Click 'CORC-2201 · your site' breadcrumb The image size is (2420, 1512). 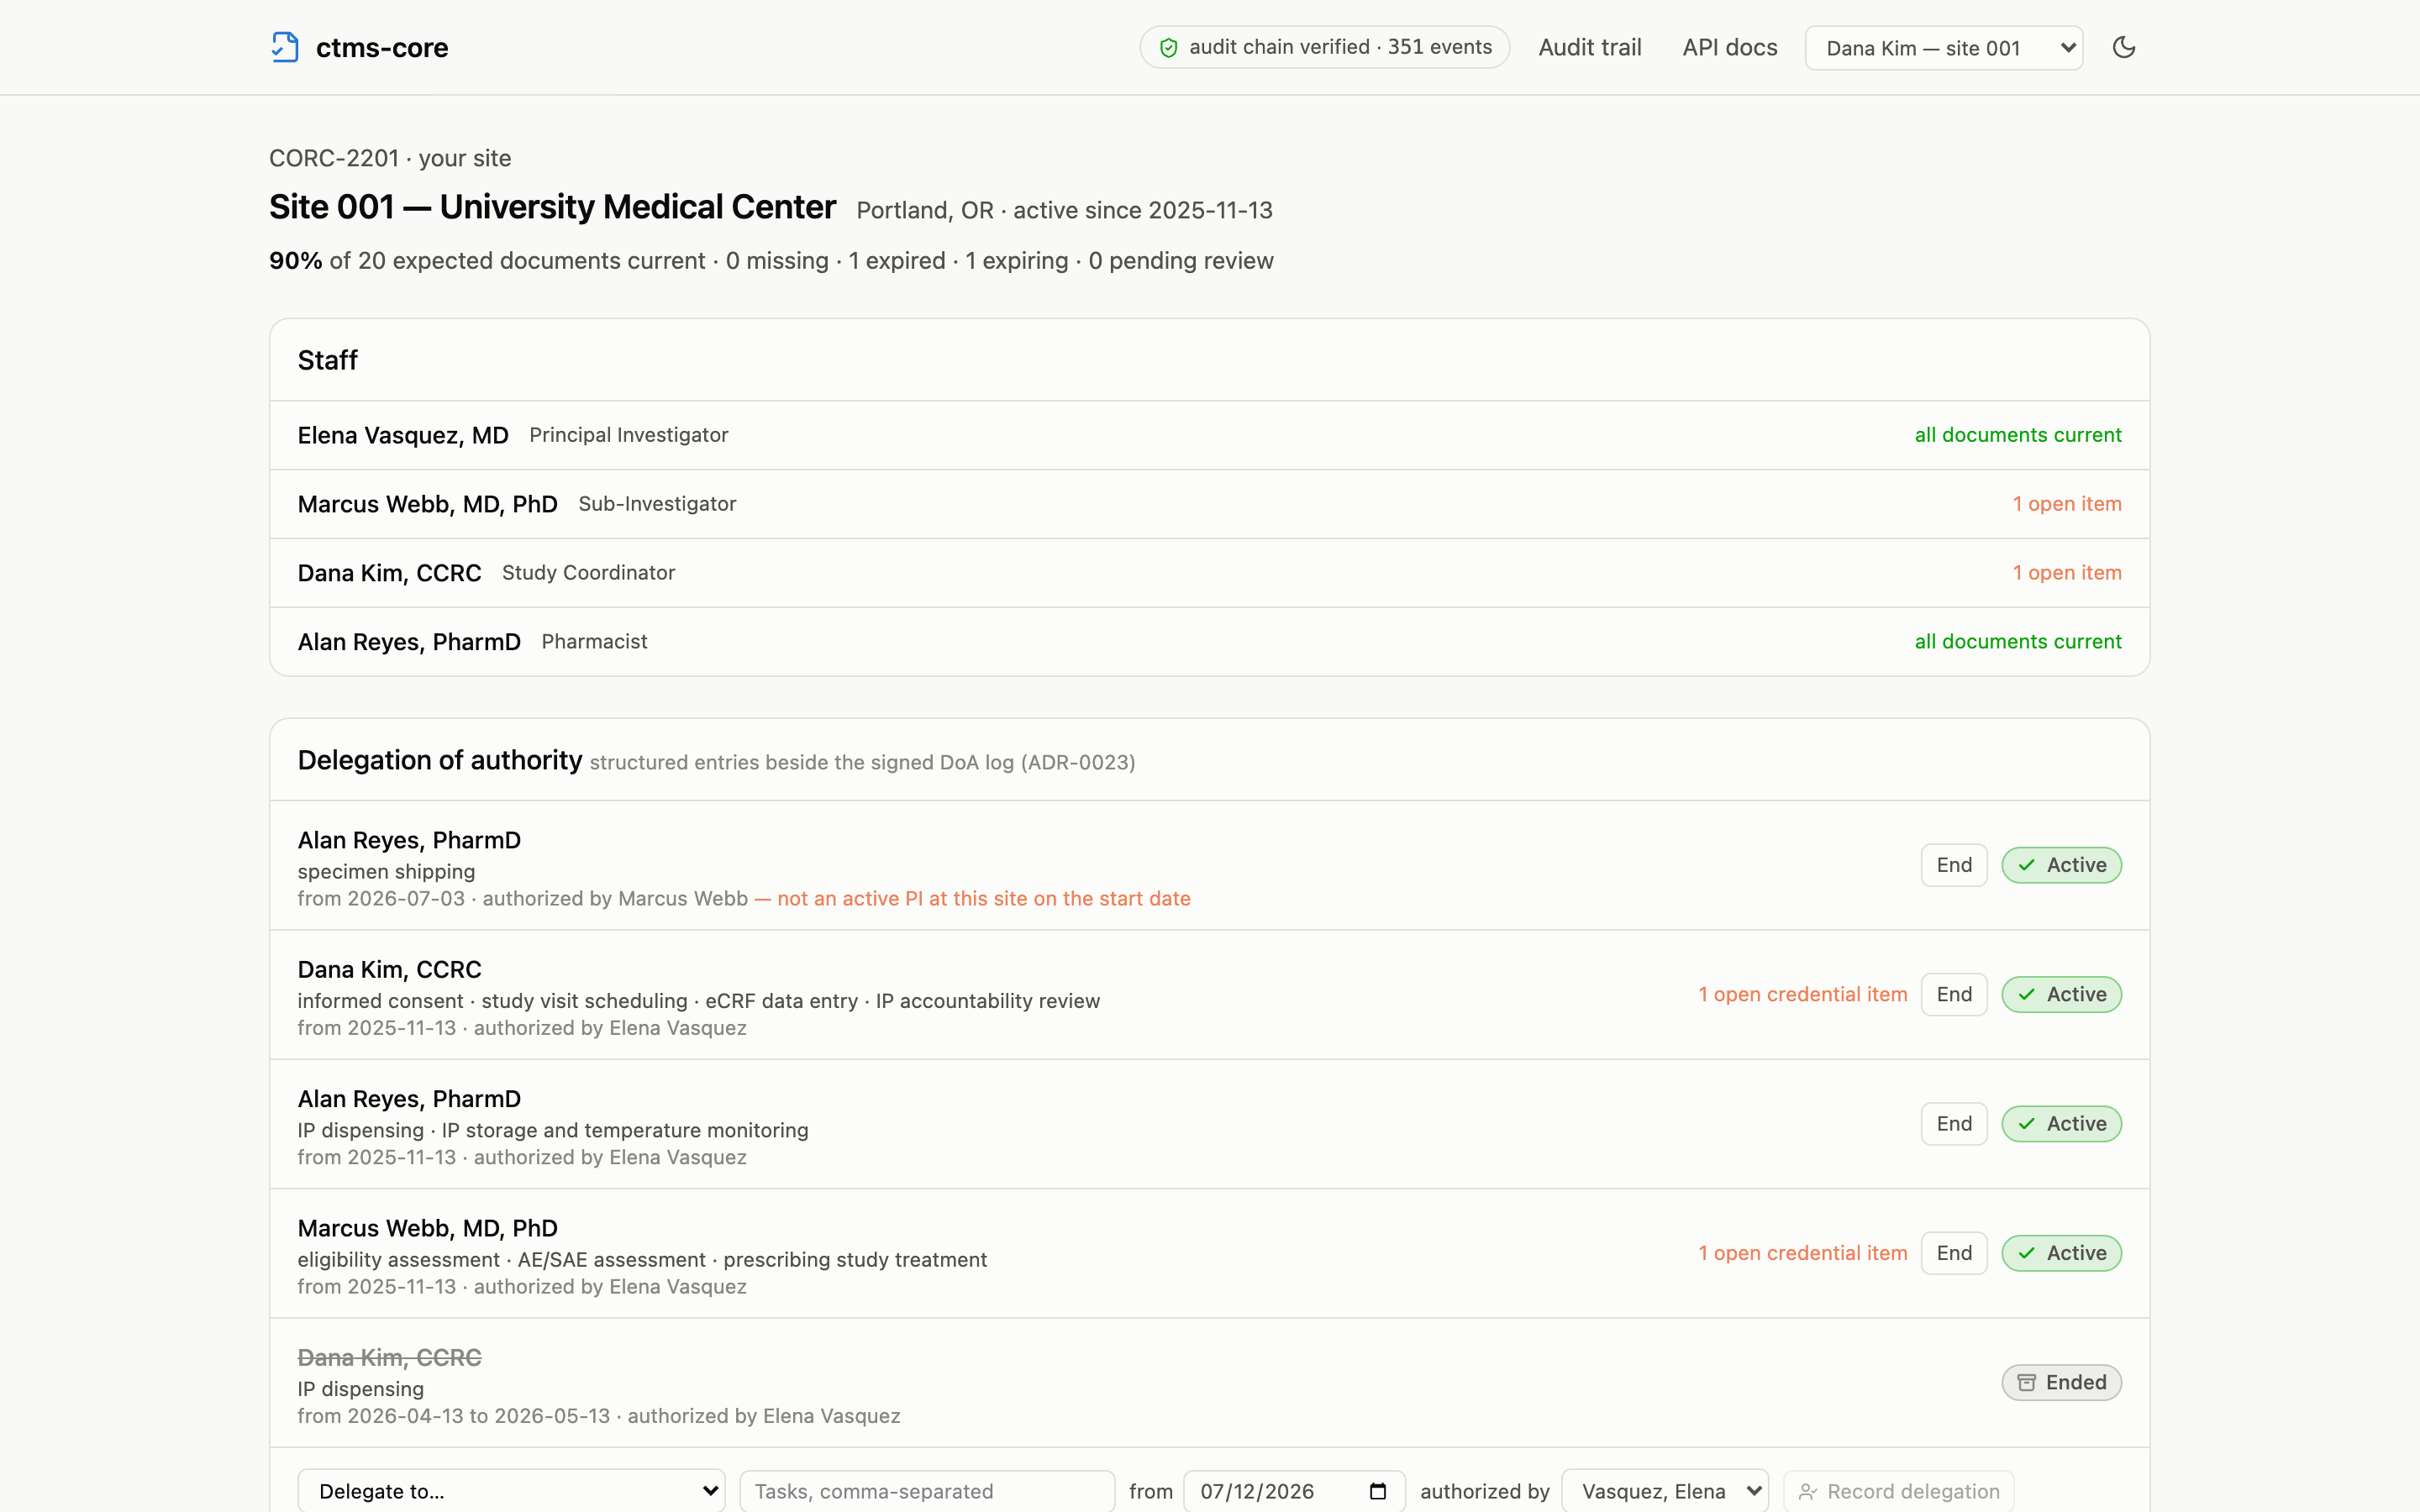(390, 158)
